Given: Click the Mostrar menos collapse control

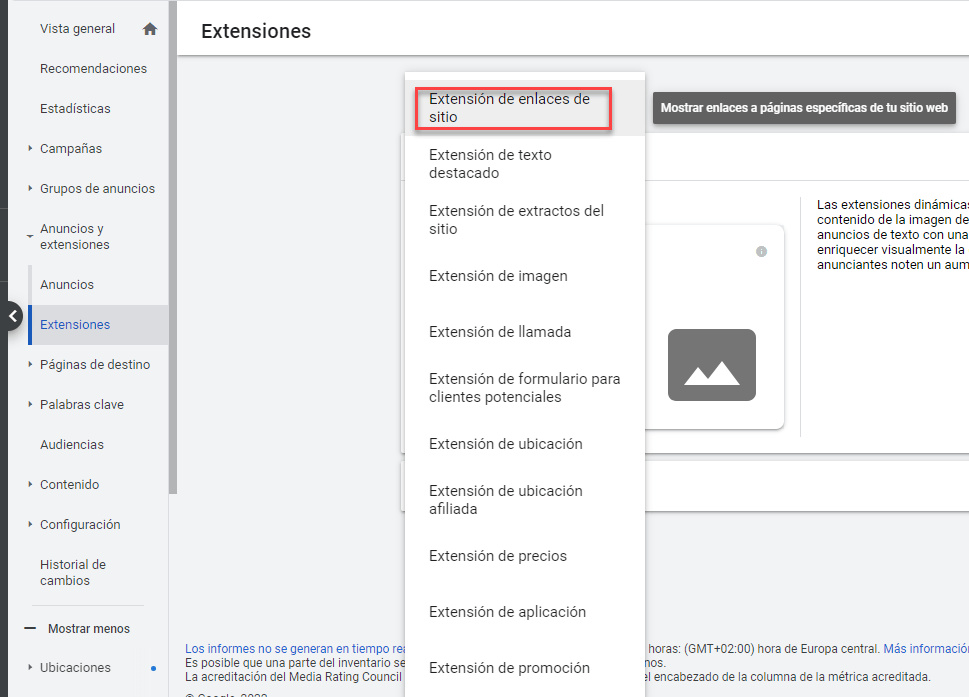Looking at the screenshot, I should tap(88, 629).
